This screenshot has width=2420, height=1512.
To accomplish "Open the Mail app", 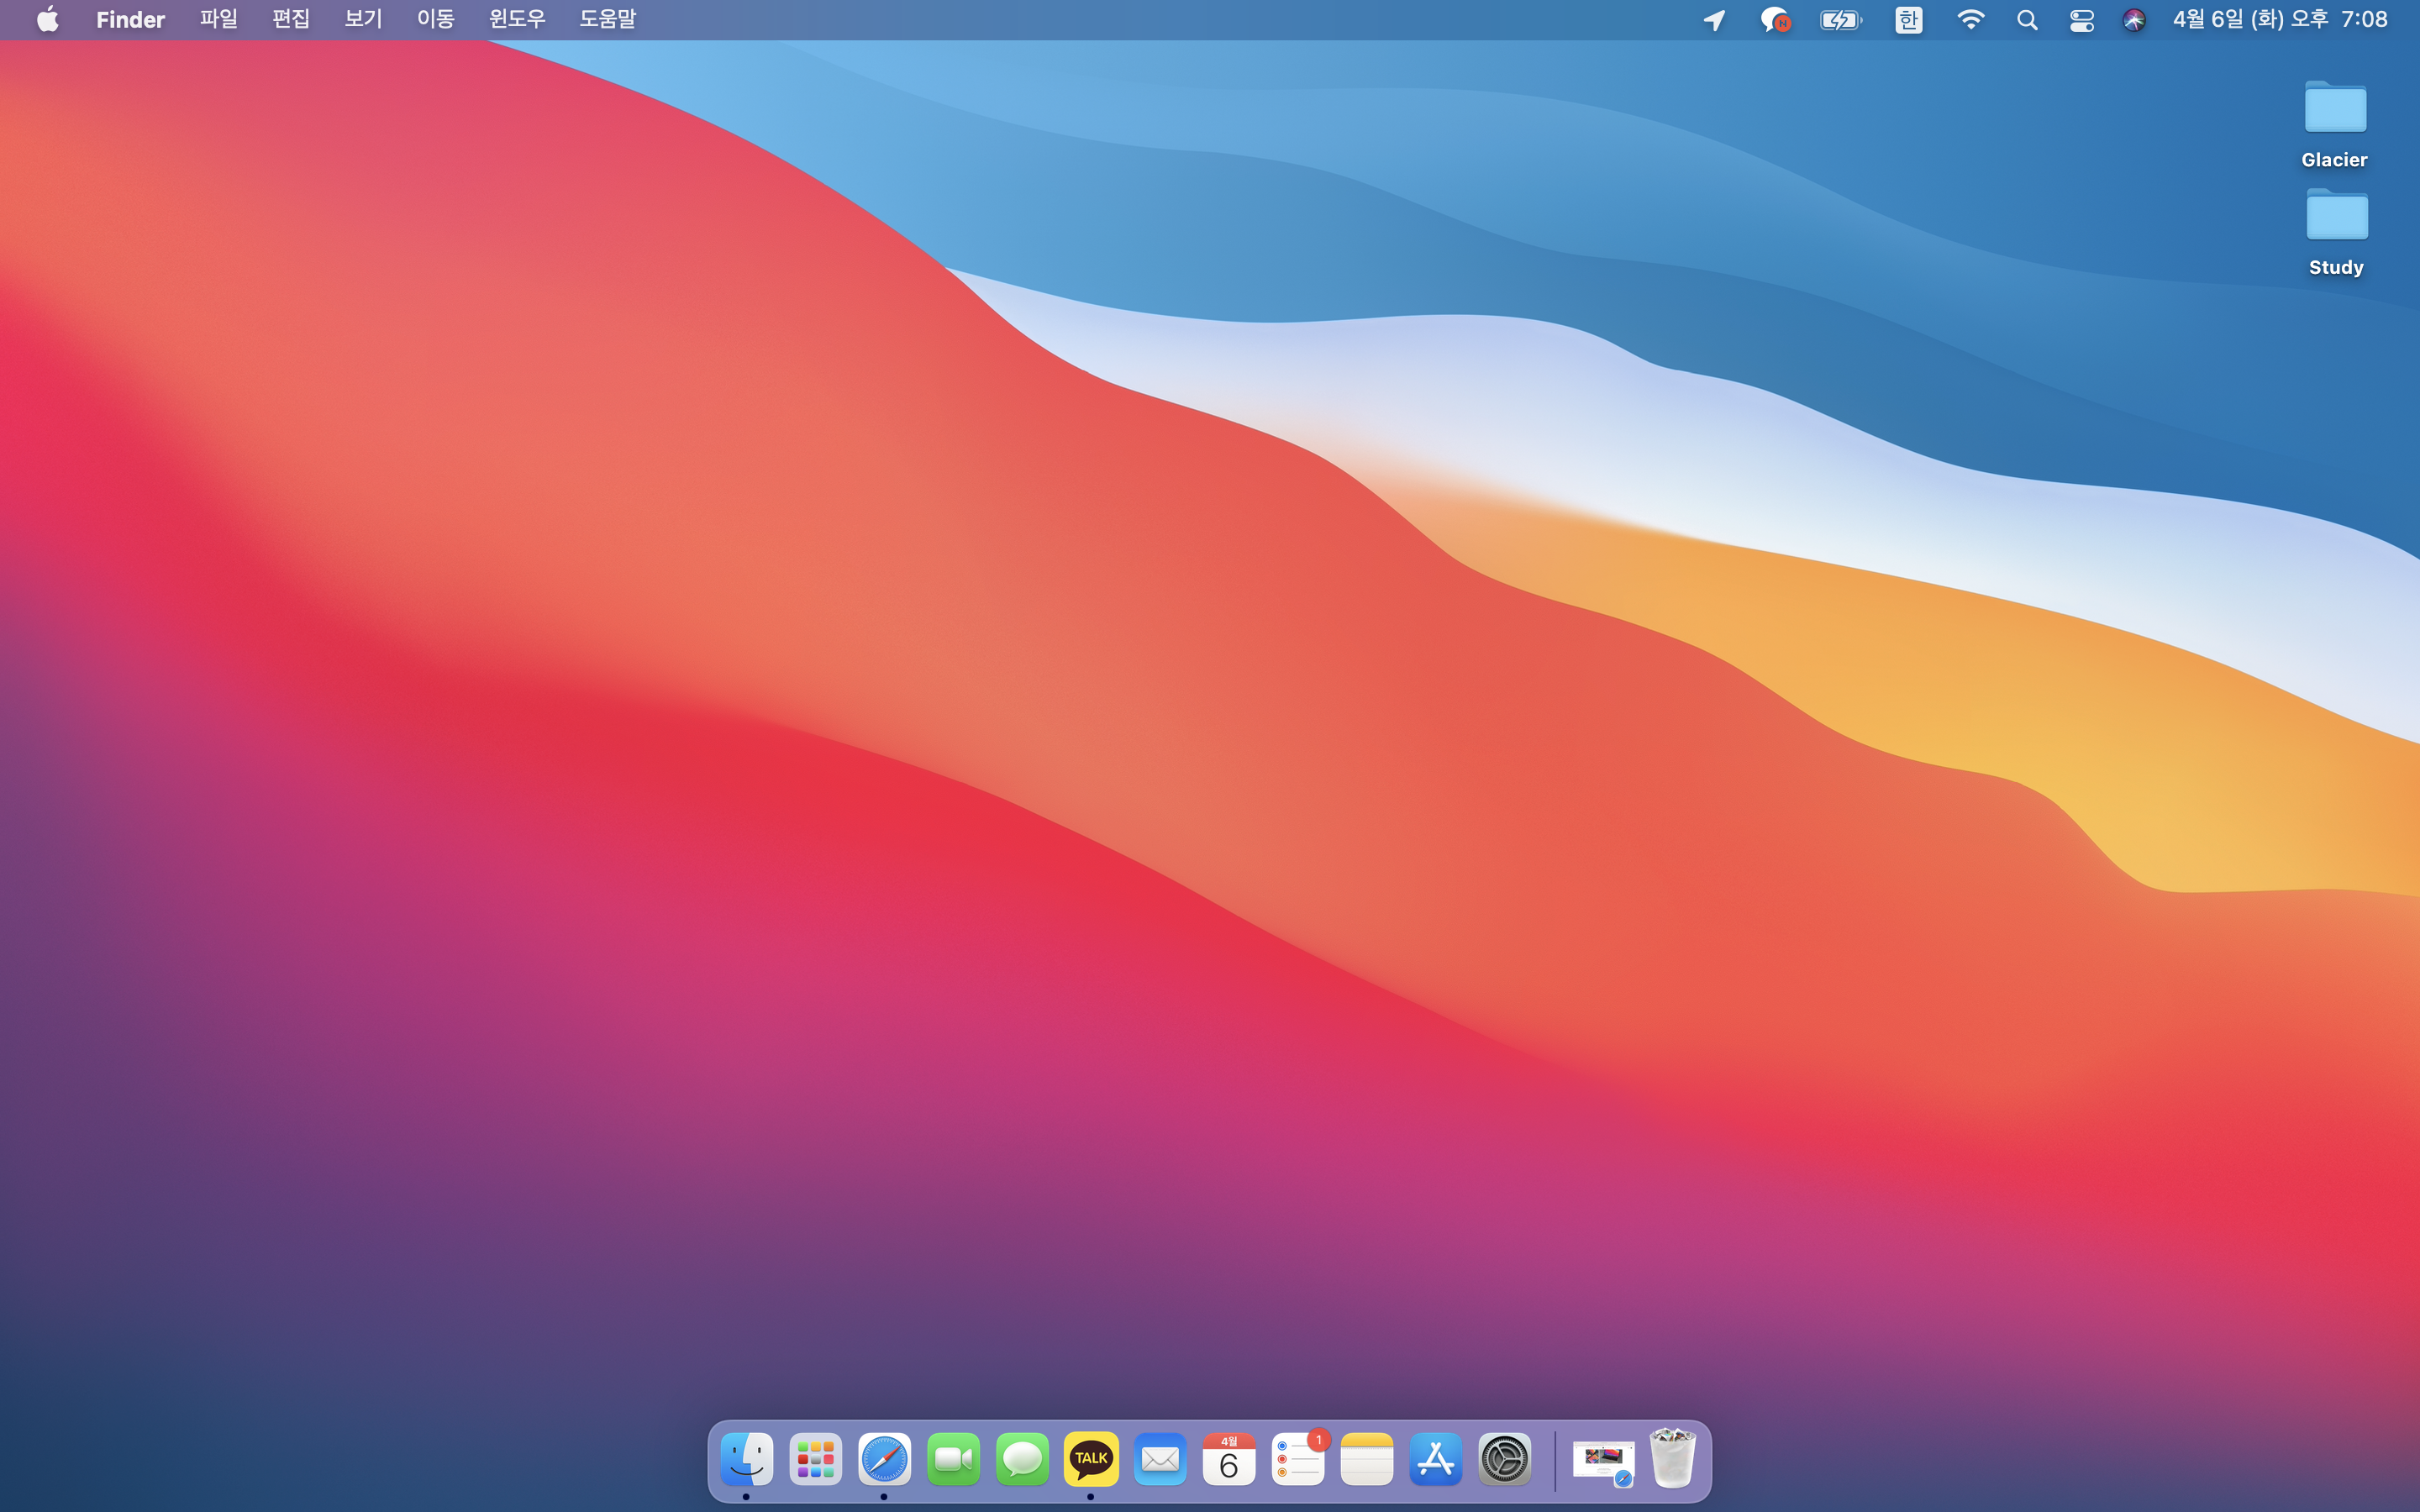I will [x=1160, y=1459].
